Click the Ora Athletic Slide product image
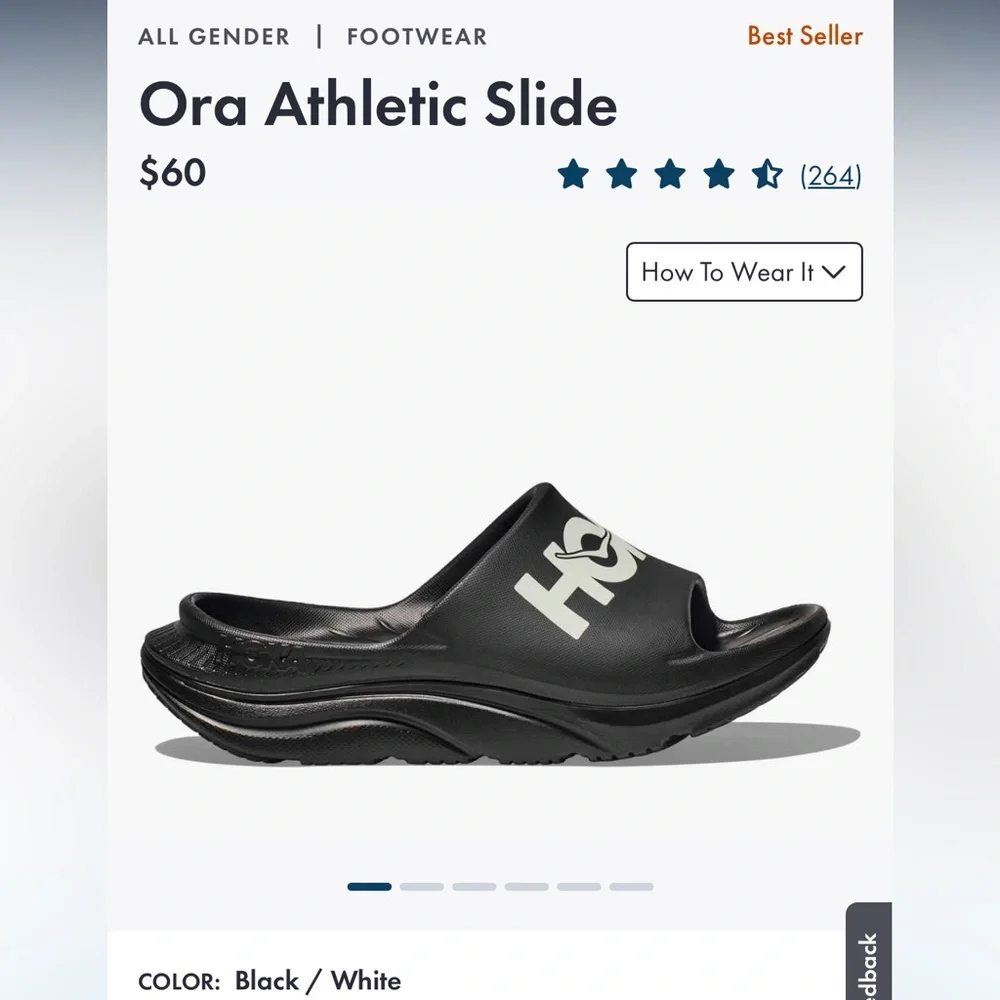 click(x=500, y=620)
